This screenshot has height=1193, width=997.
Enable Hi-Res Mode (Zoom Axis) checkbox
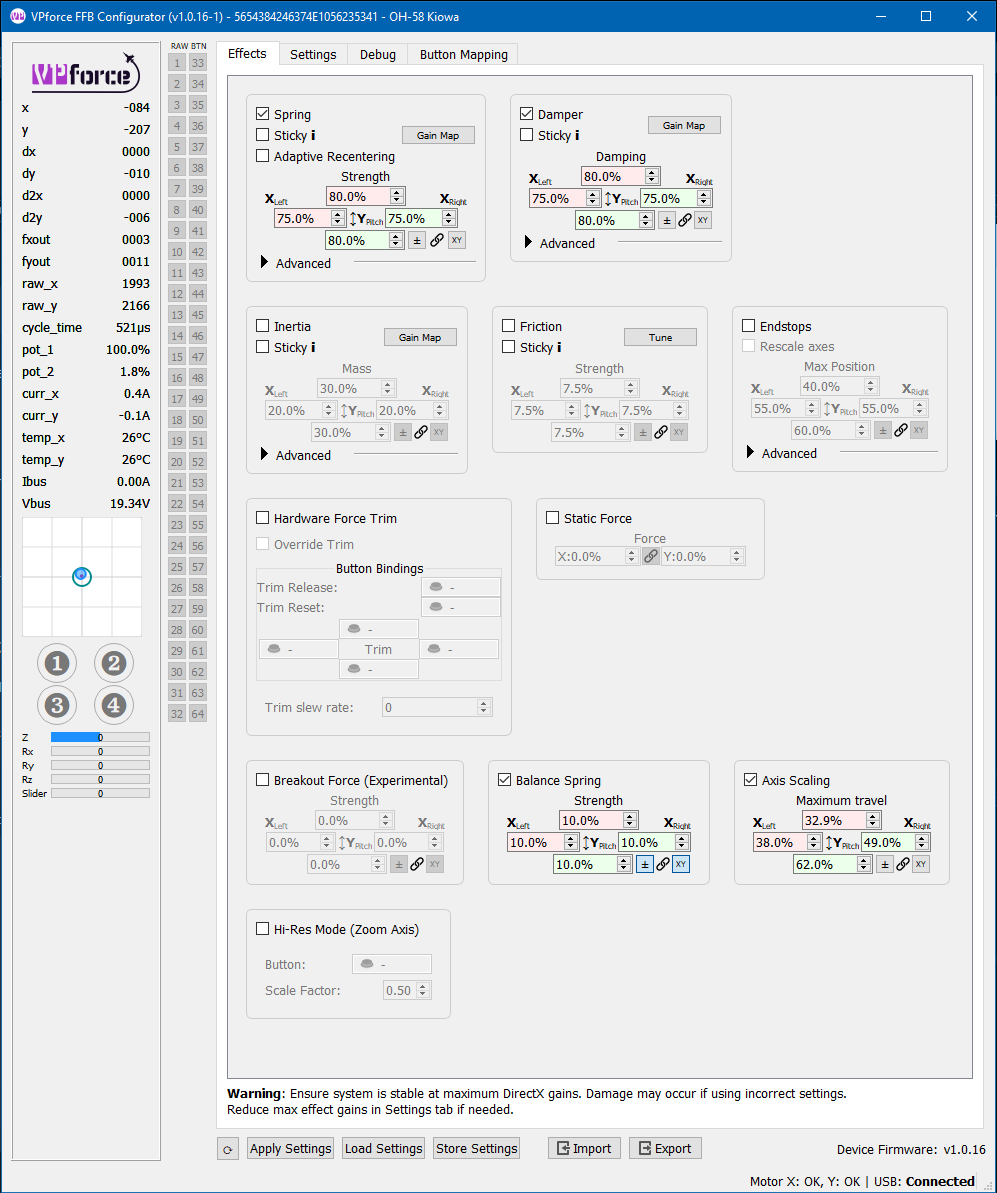click(x=263, y=929)
